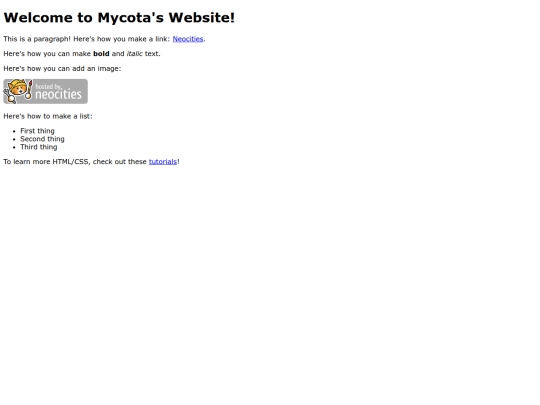
Task: Click the bullet before Third thing
Action: 14,147
